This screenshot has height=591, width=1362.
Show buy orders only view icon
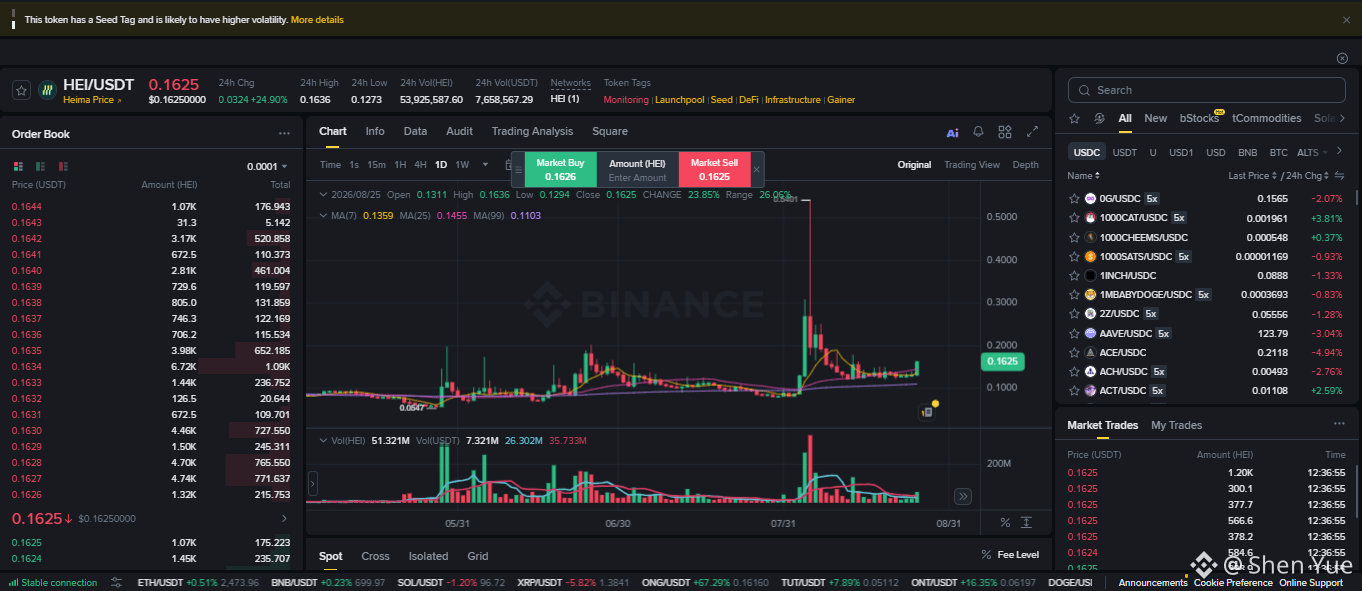(x=40, y=166)
